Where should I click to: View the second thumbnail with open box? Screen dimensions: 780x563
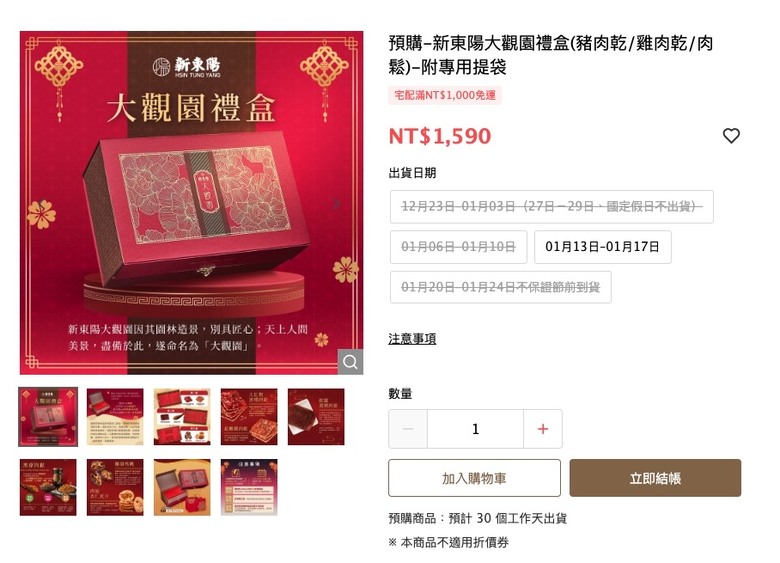[115, 417]
